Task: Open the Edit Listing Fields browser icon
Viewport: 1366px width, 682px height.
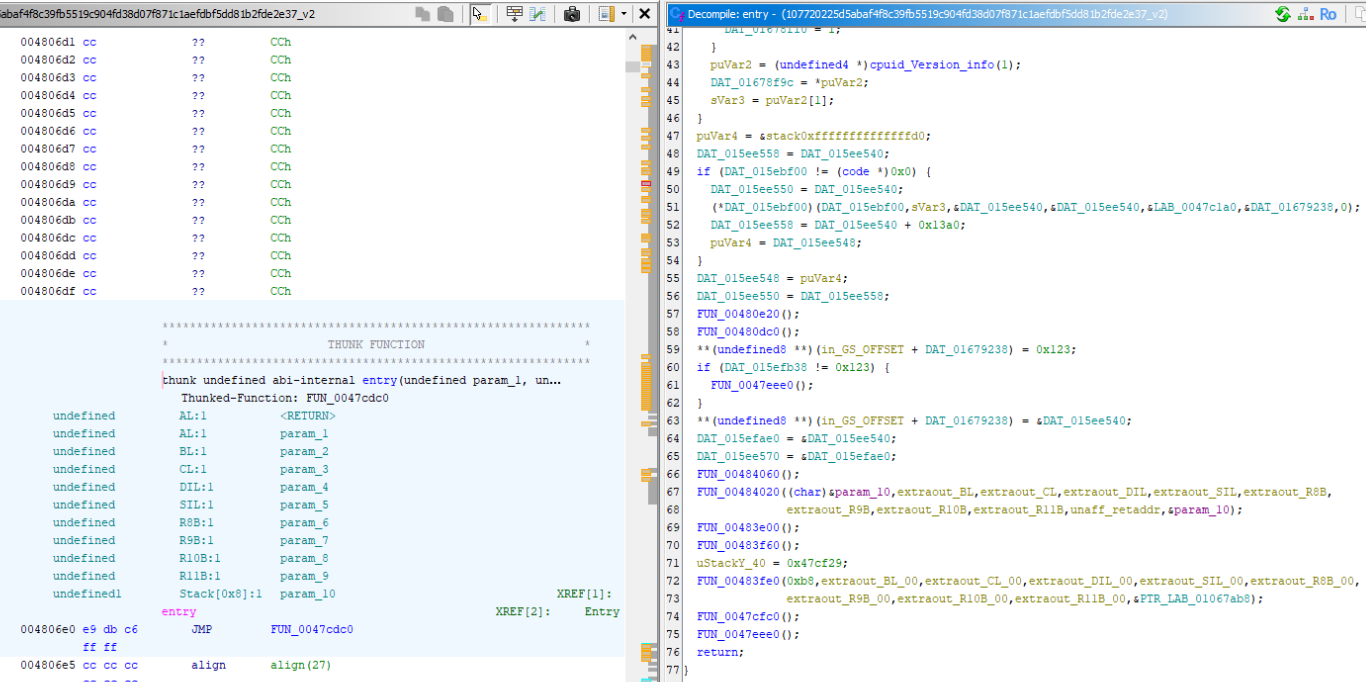Action: click(514, 14)
